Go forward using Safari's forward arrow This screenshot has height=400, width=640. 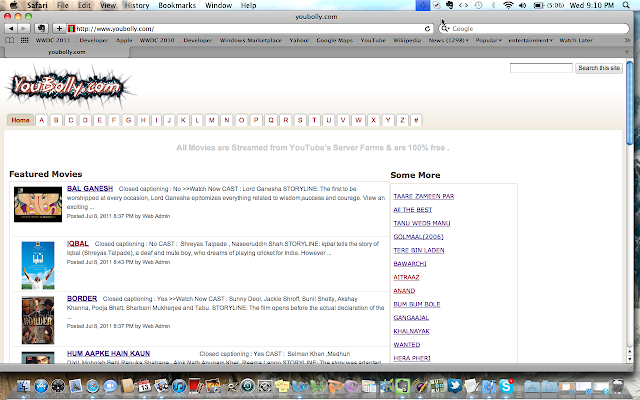point(24,29)
